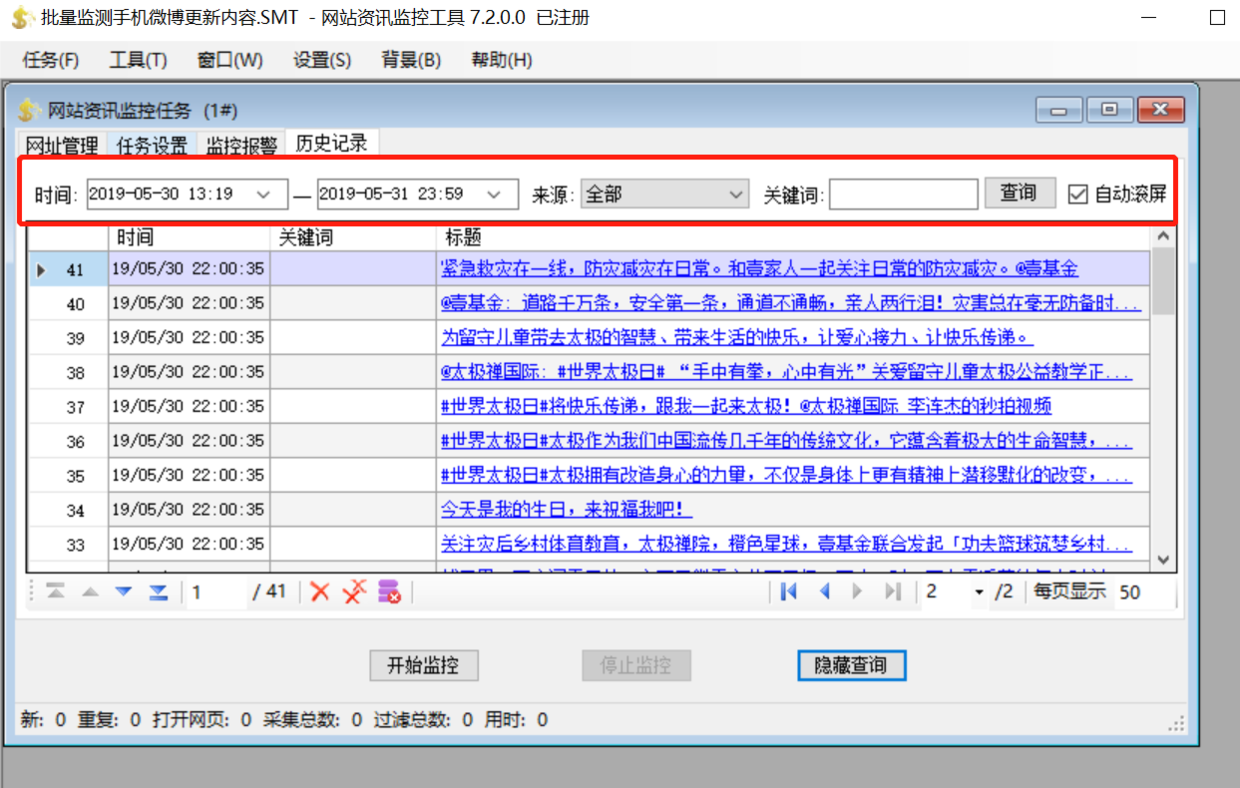This screenshot has width=1240, height=788.
Task: Jump to last record using bottom arrow icon
Action: coord(158,592)
